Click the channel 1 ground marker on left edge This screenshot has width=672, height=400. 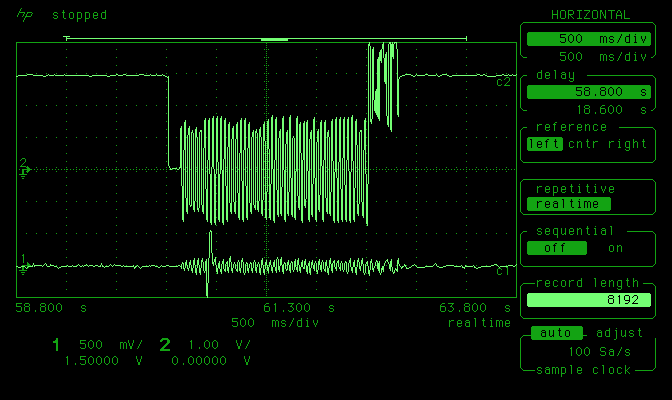tap(24, 264)
